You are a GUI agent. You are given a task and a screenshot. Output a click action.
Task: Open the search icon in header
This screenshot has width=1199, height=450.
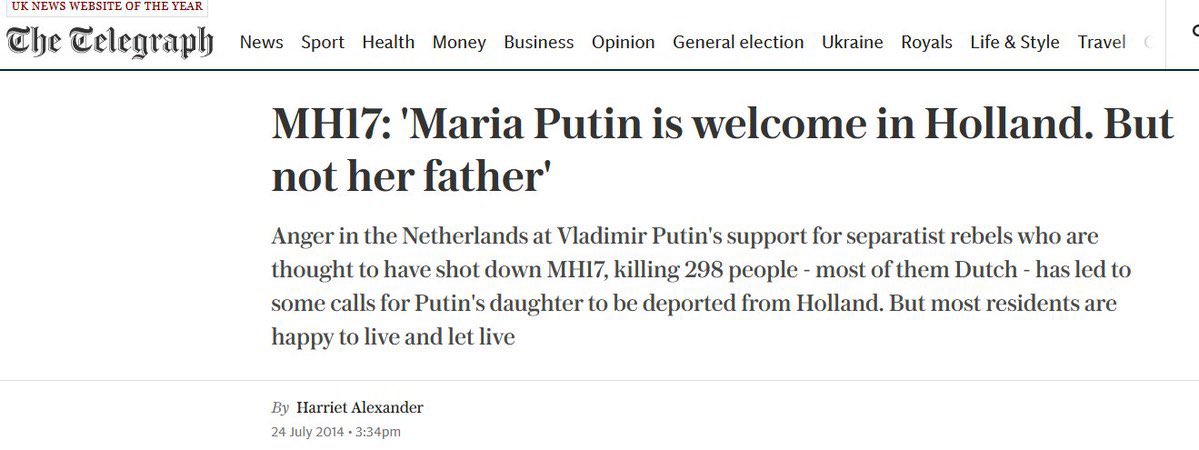[1192, 33]
